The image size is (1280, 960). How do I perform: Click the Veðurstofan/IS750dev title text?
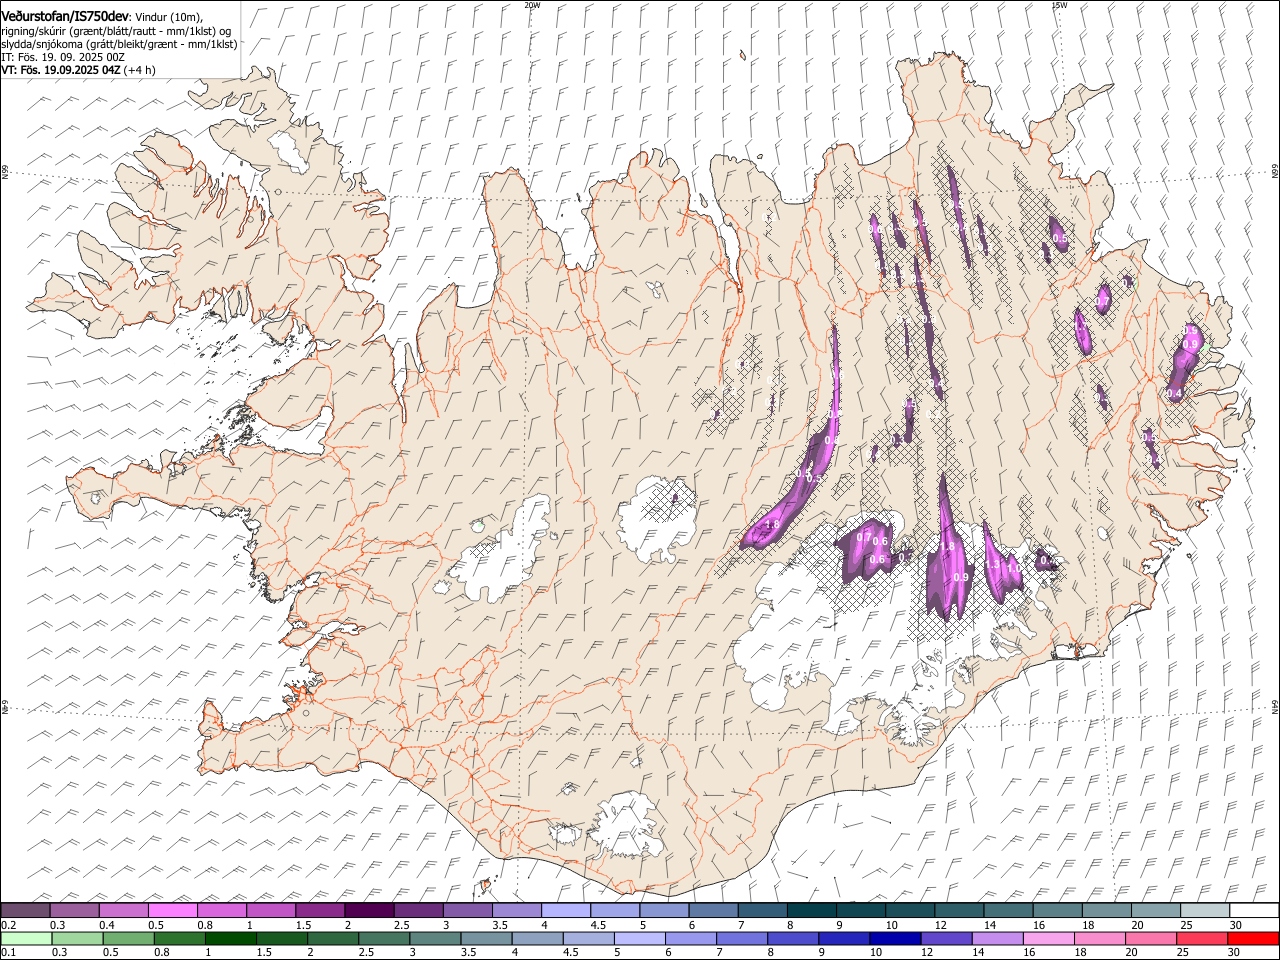[65, 17]
